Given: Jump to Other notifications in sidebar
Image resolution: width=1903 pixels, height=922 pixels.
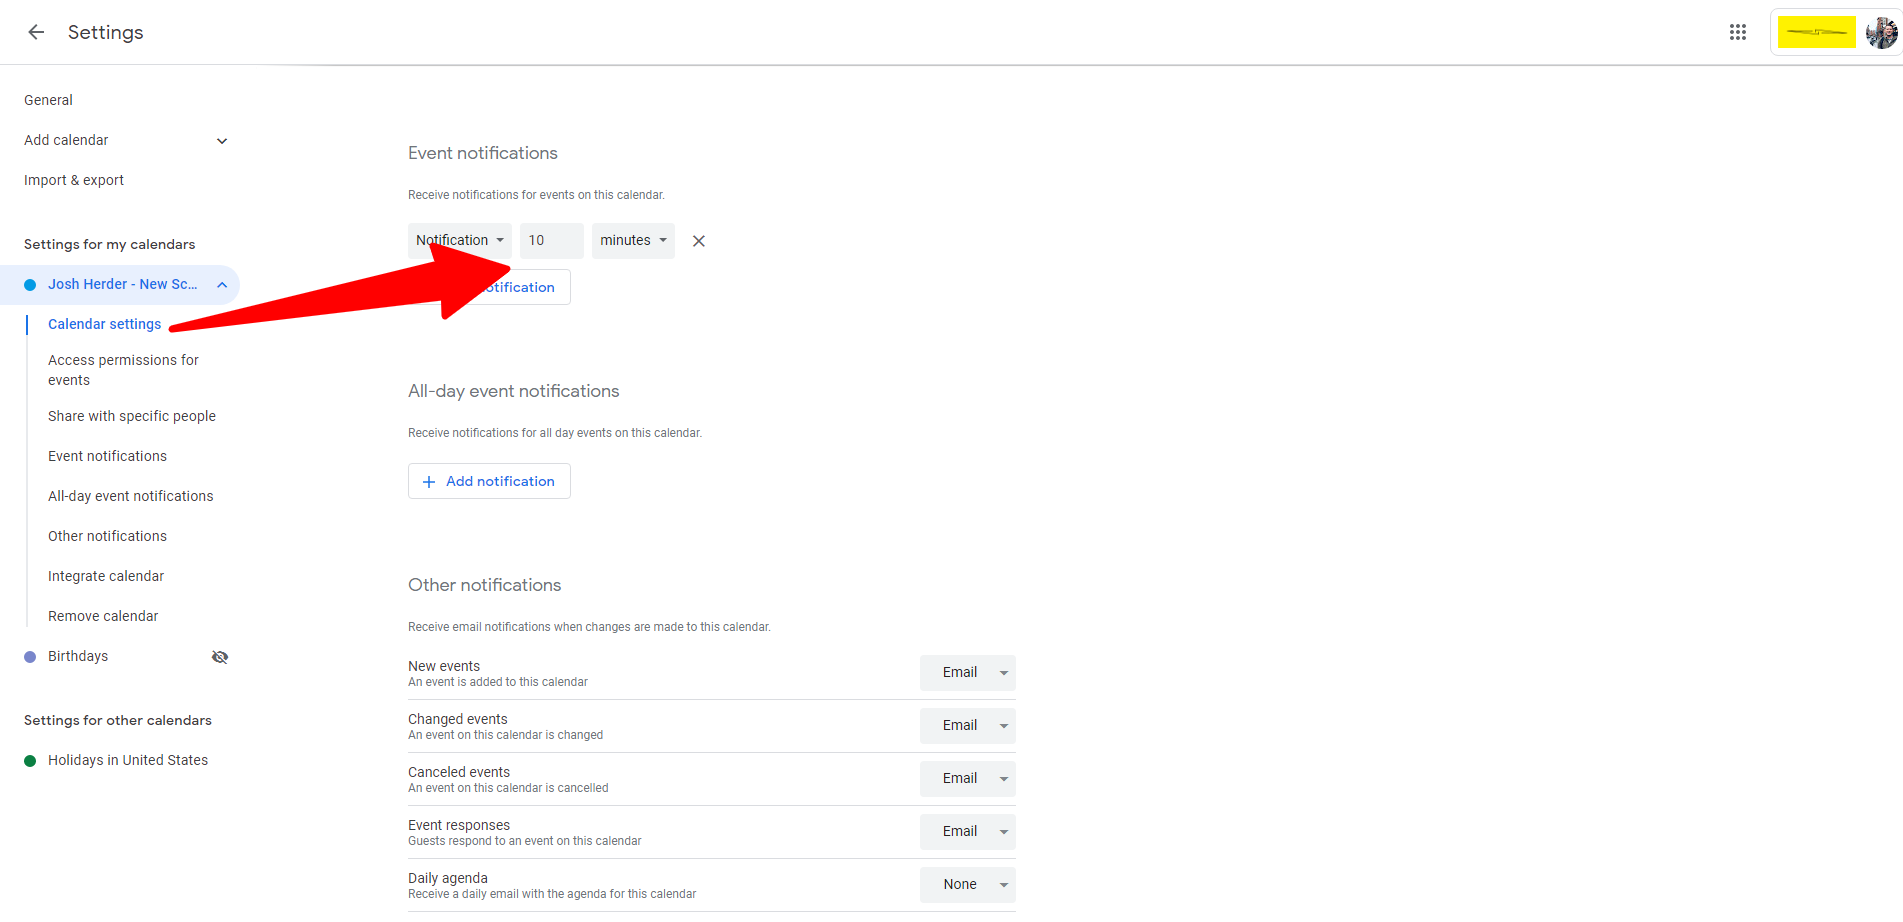Looking at the screenshot, I should pos(107,536).
